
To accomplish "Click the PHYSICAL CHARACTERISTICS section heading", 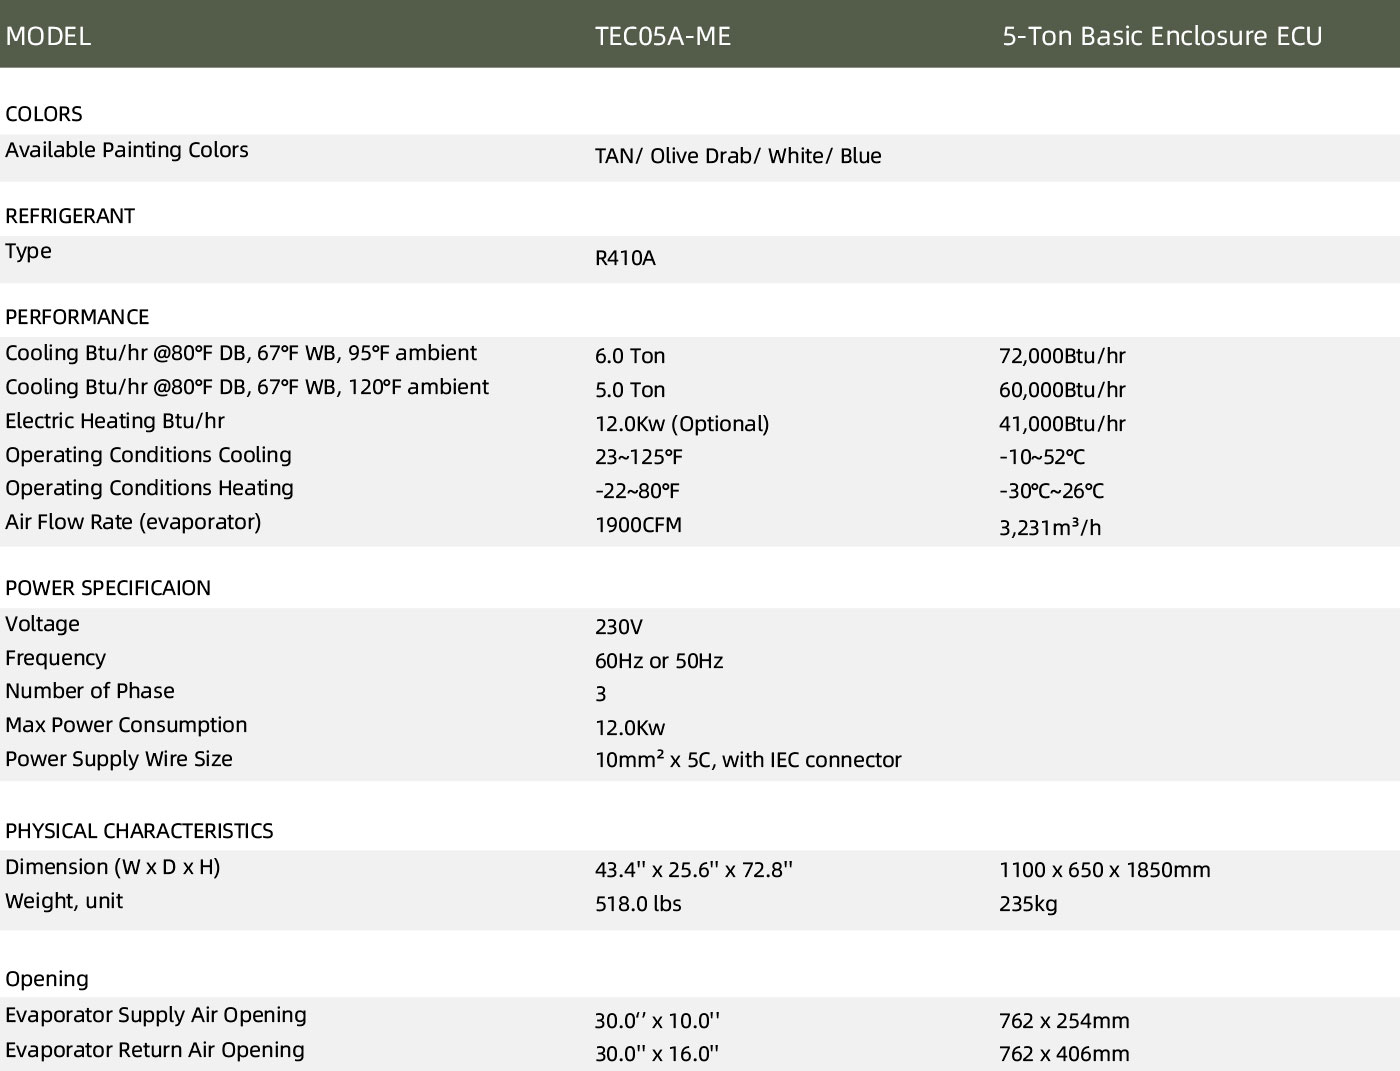I will coord(139,831).
